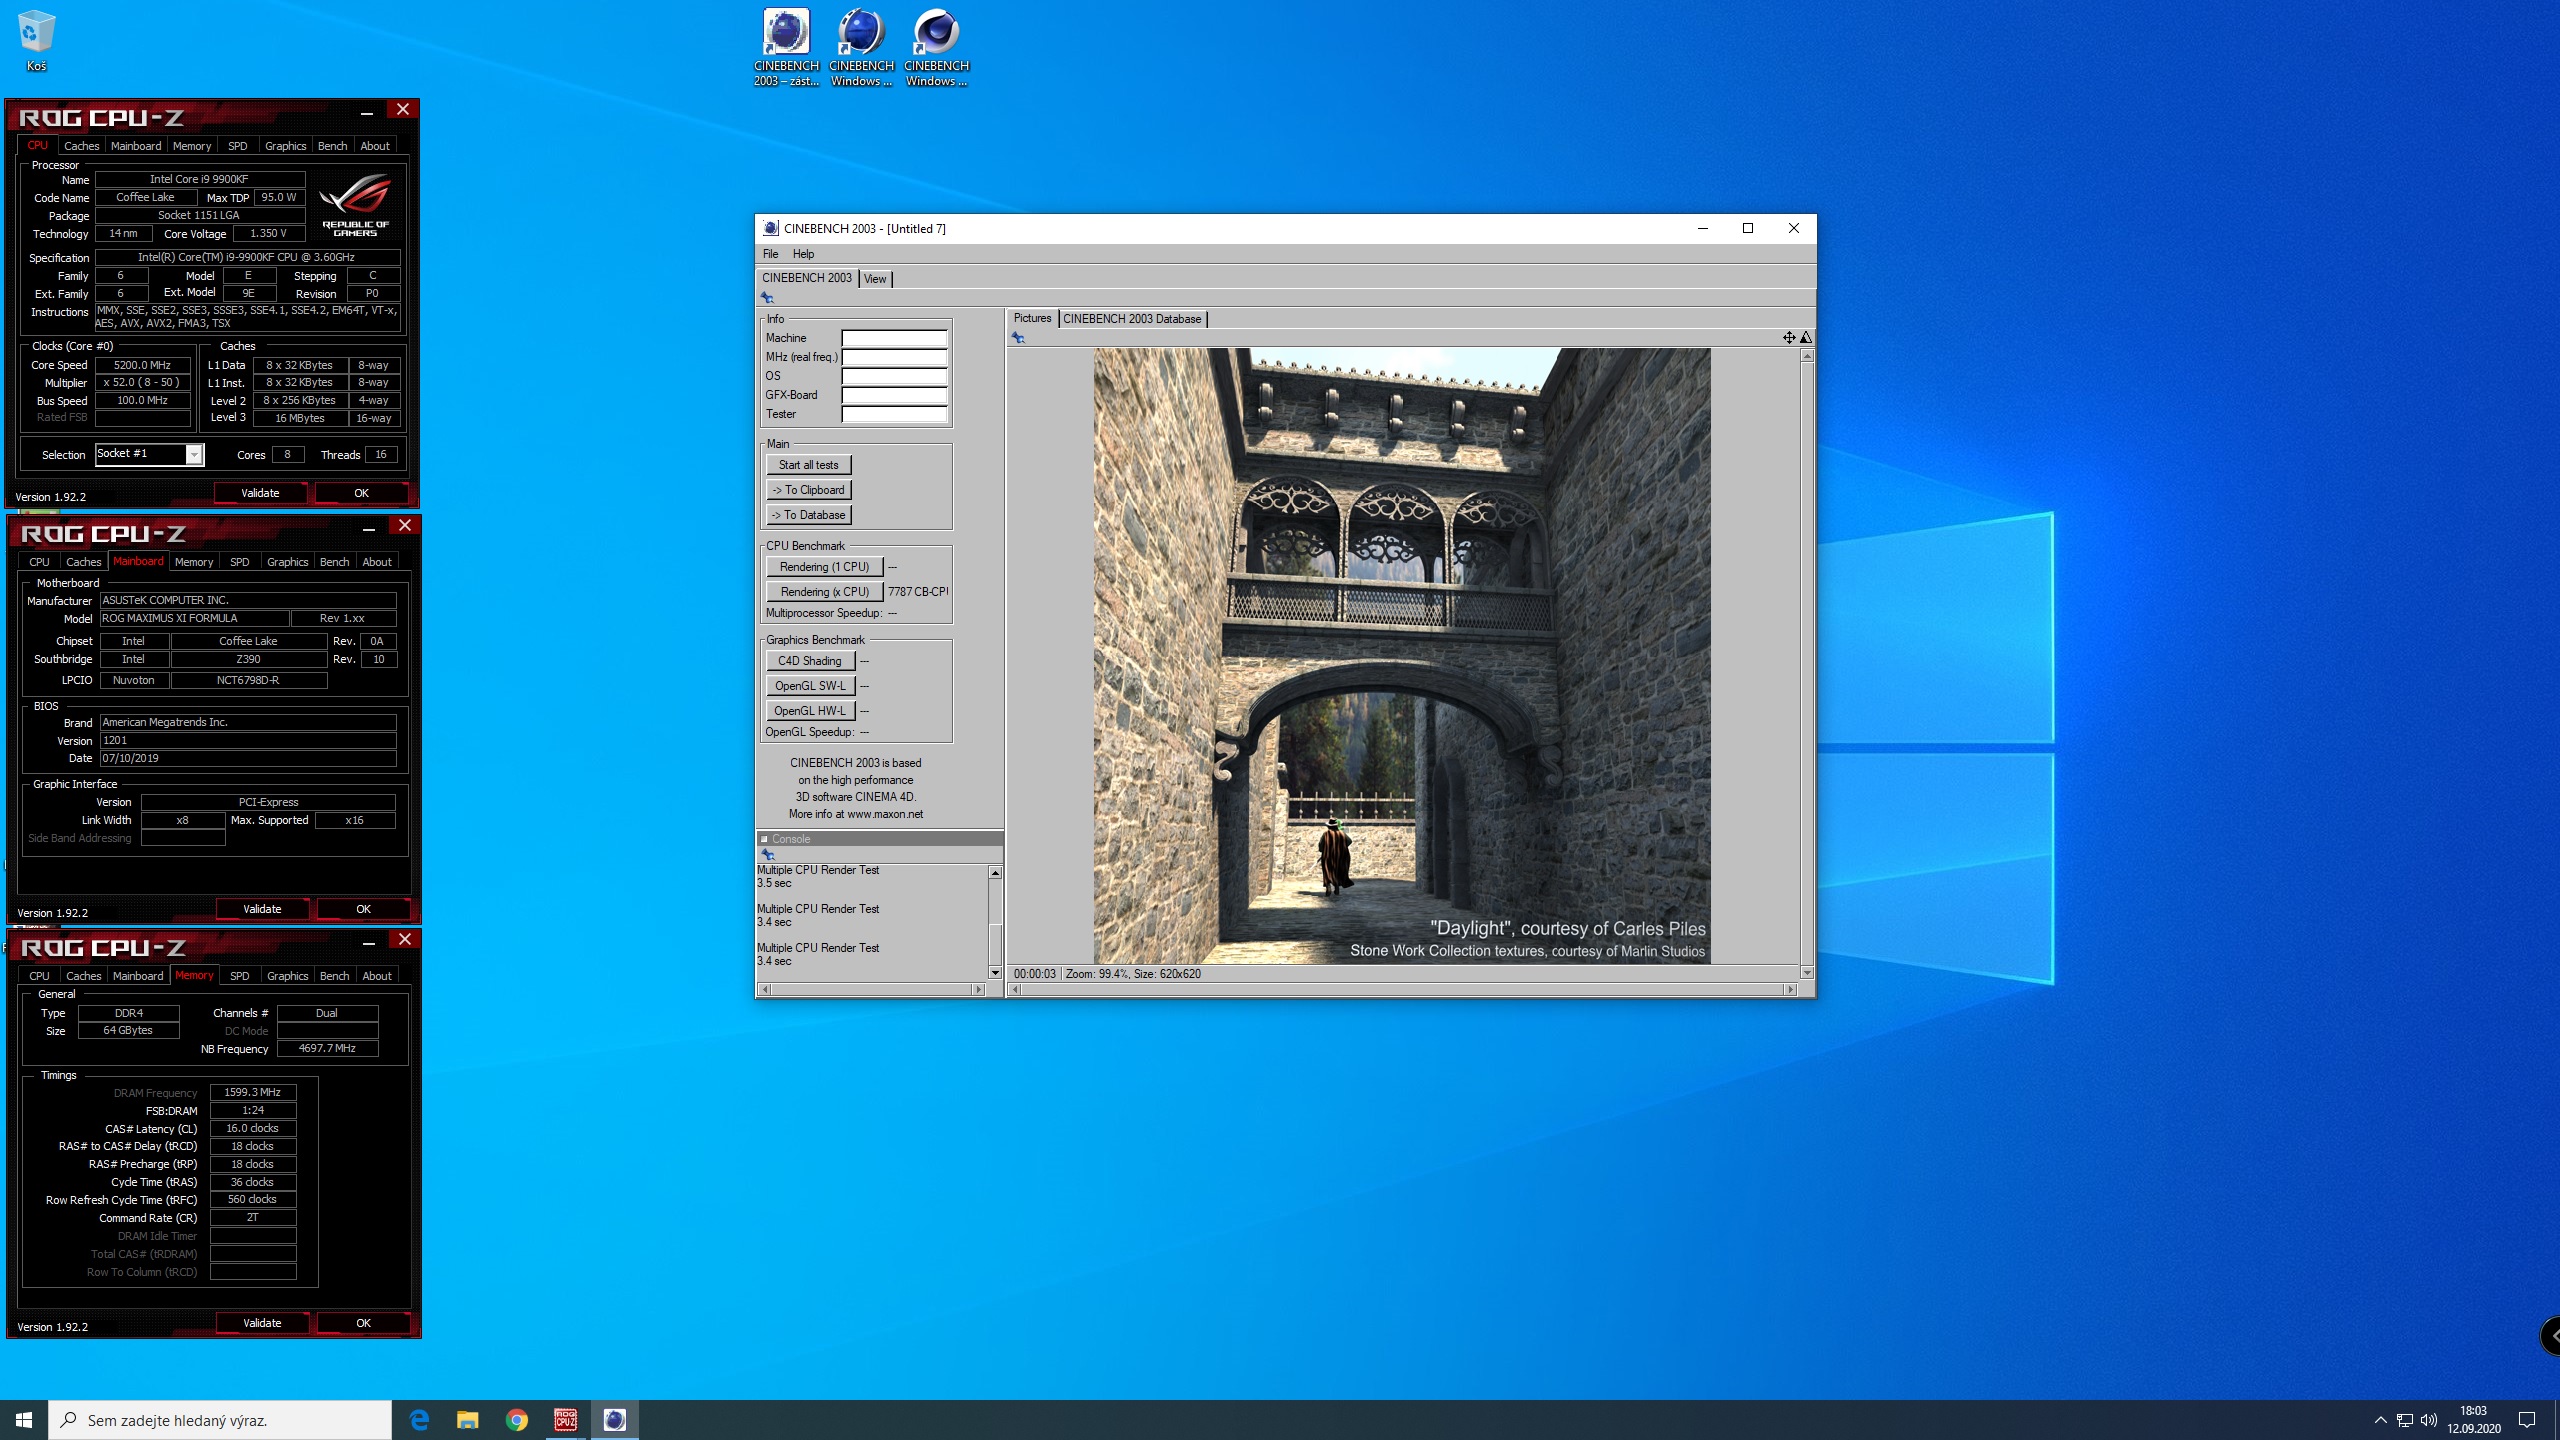
Task: Open the taskbar clock showing 18:03
Action: 2474,1420
